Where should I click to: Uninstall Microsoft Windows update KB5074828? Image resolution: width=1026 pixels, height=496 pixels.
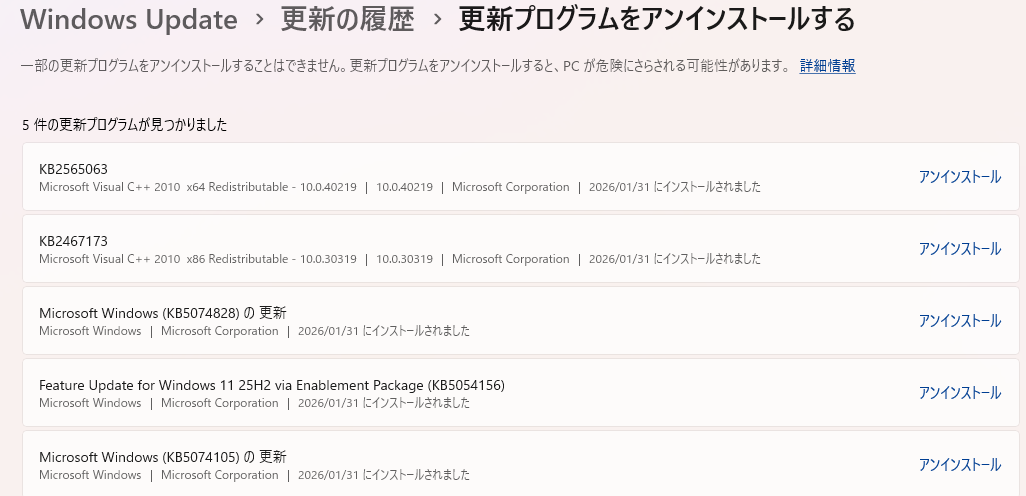point(959,321)
